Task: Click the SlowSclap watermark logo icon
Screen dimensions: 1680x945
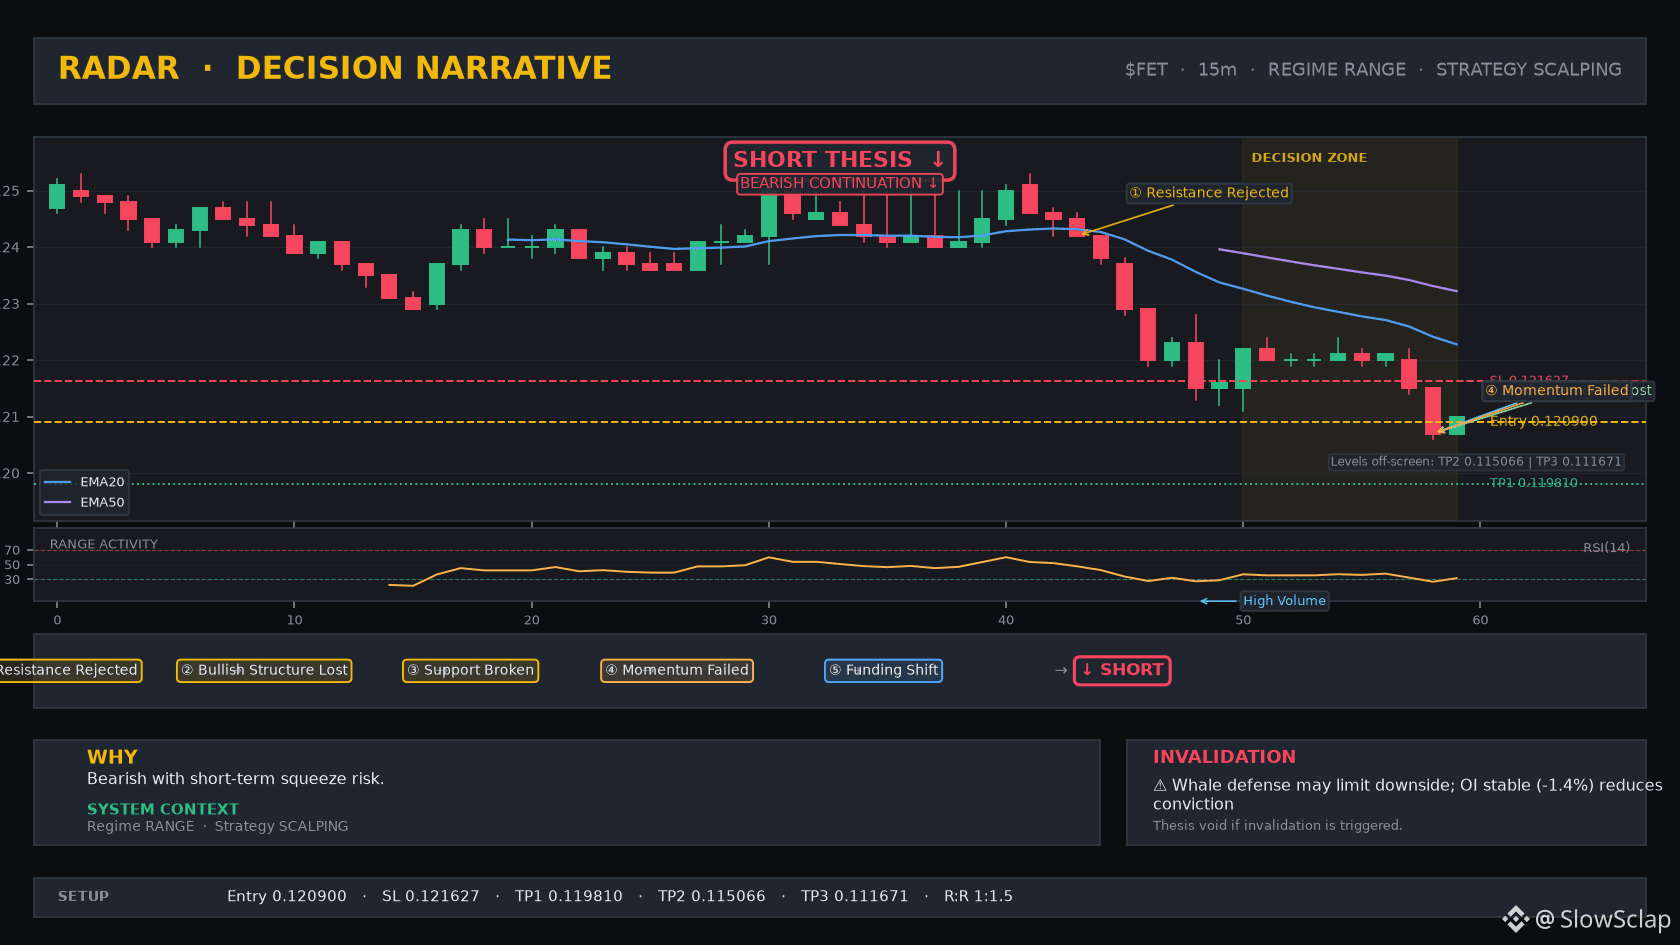Action: tap(1516, 919)
